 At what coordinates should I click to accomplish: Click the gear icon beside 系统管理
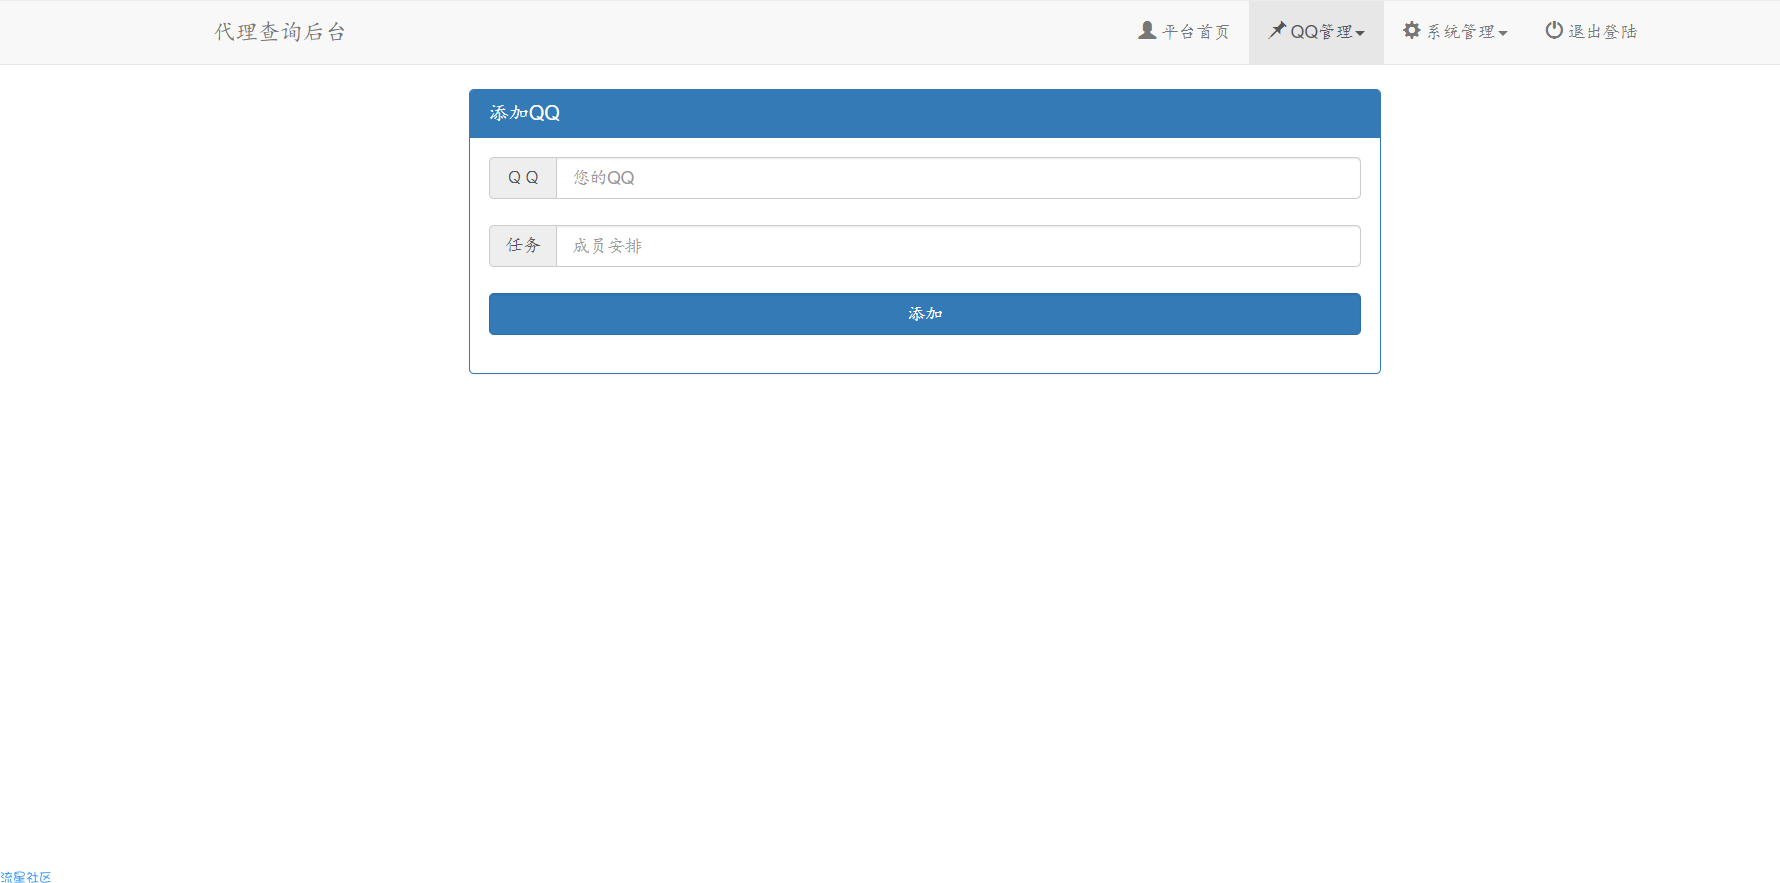click(x=1412, y=31)
